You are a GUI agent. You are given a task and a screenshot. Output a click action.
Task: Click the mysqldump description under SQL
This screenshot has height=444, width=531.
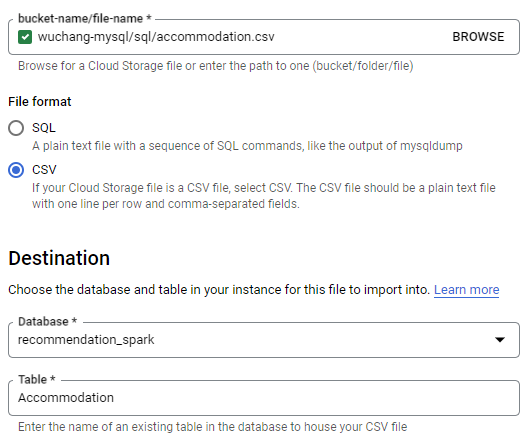[x=247, y=146]
